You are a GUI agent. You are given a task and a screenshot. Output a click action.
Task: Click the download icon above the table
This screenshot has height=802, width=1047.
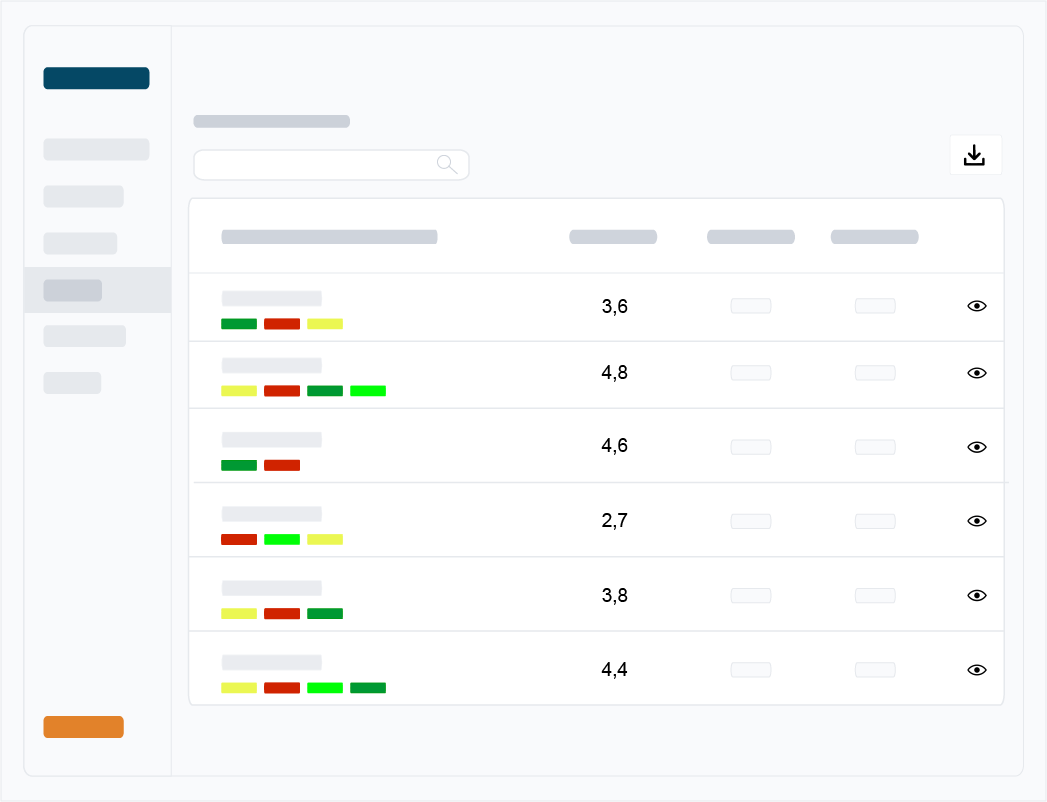pyautogui.click(x=974, y=155)
